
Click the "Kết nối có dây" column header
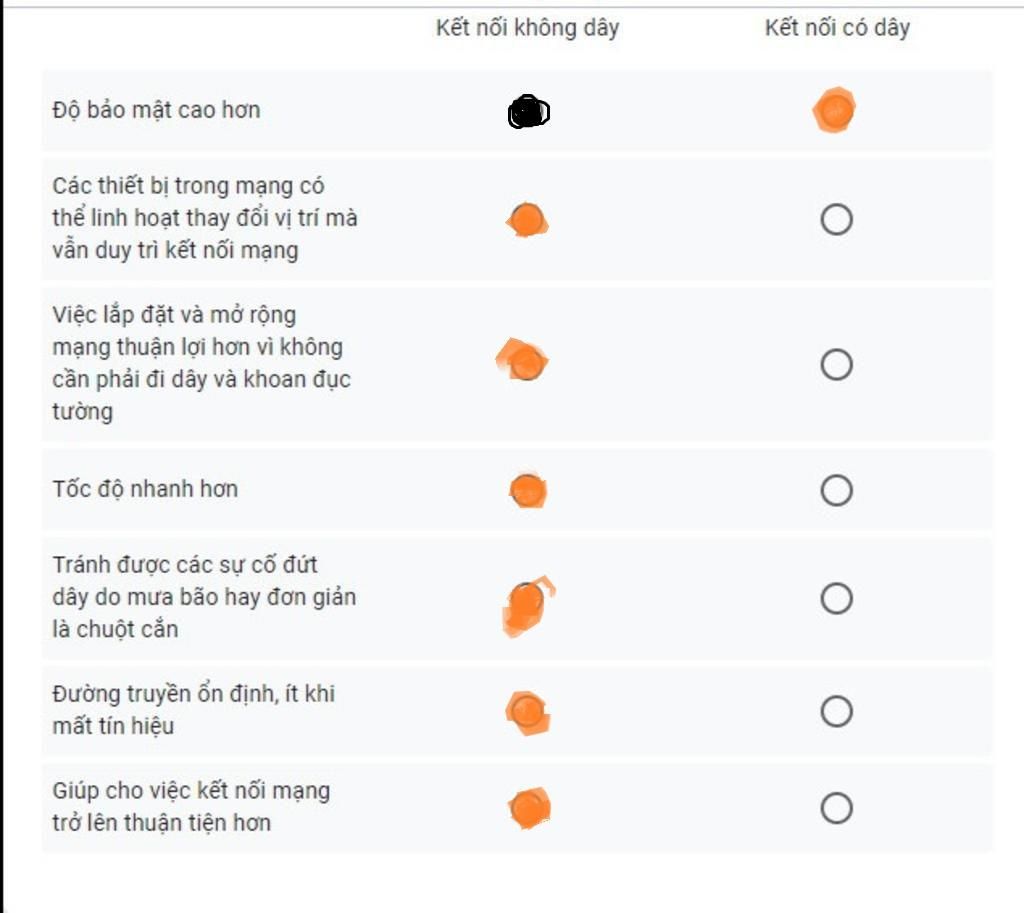(x=837, y=28)
